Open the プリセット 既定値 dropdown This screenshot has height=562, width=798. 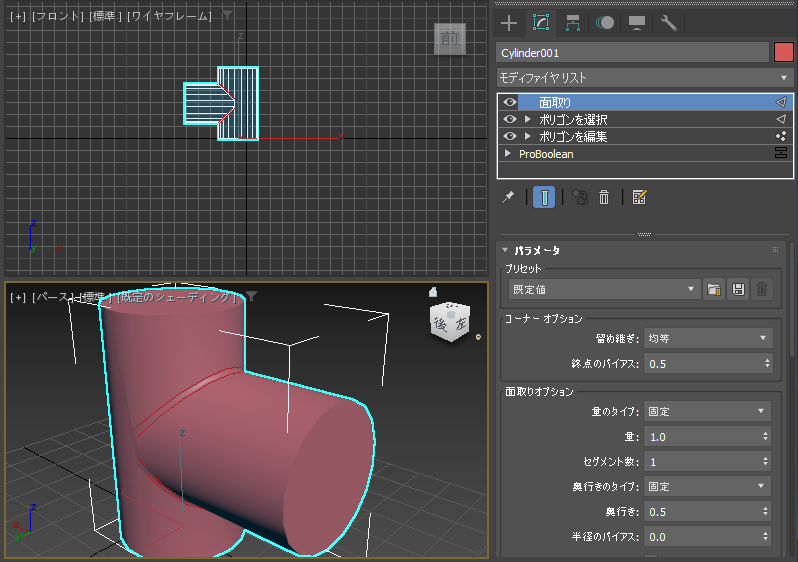pyautogui.click(x=603, y=289)
